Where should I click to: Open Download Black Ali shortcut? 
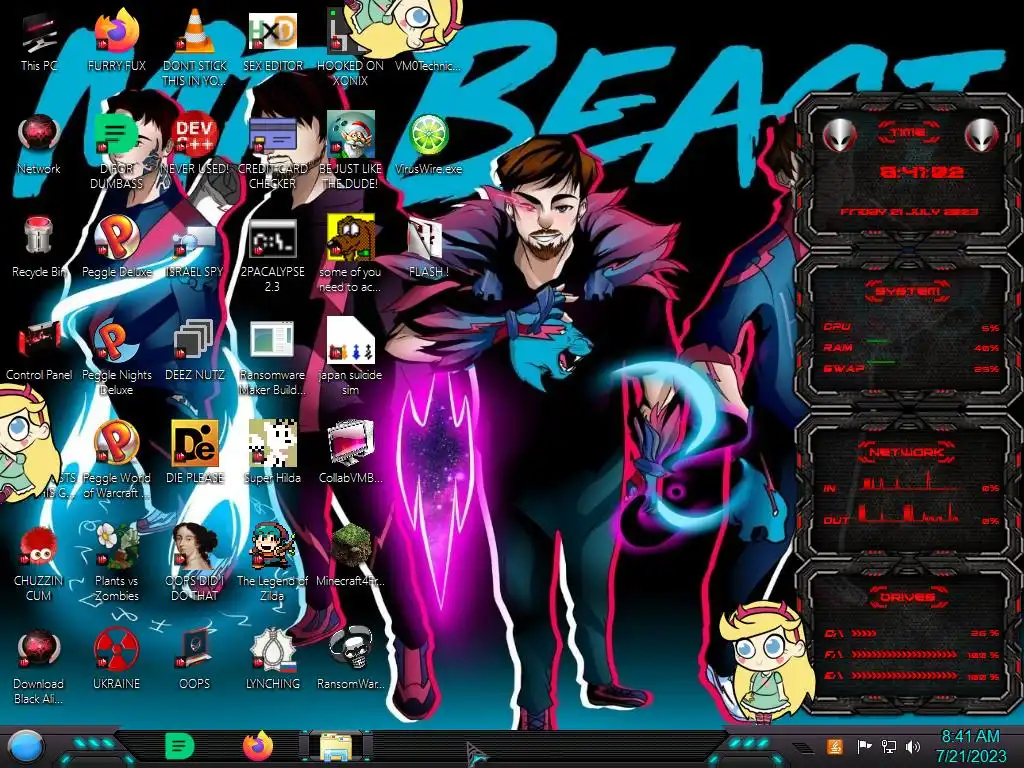39,666
